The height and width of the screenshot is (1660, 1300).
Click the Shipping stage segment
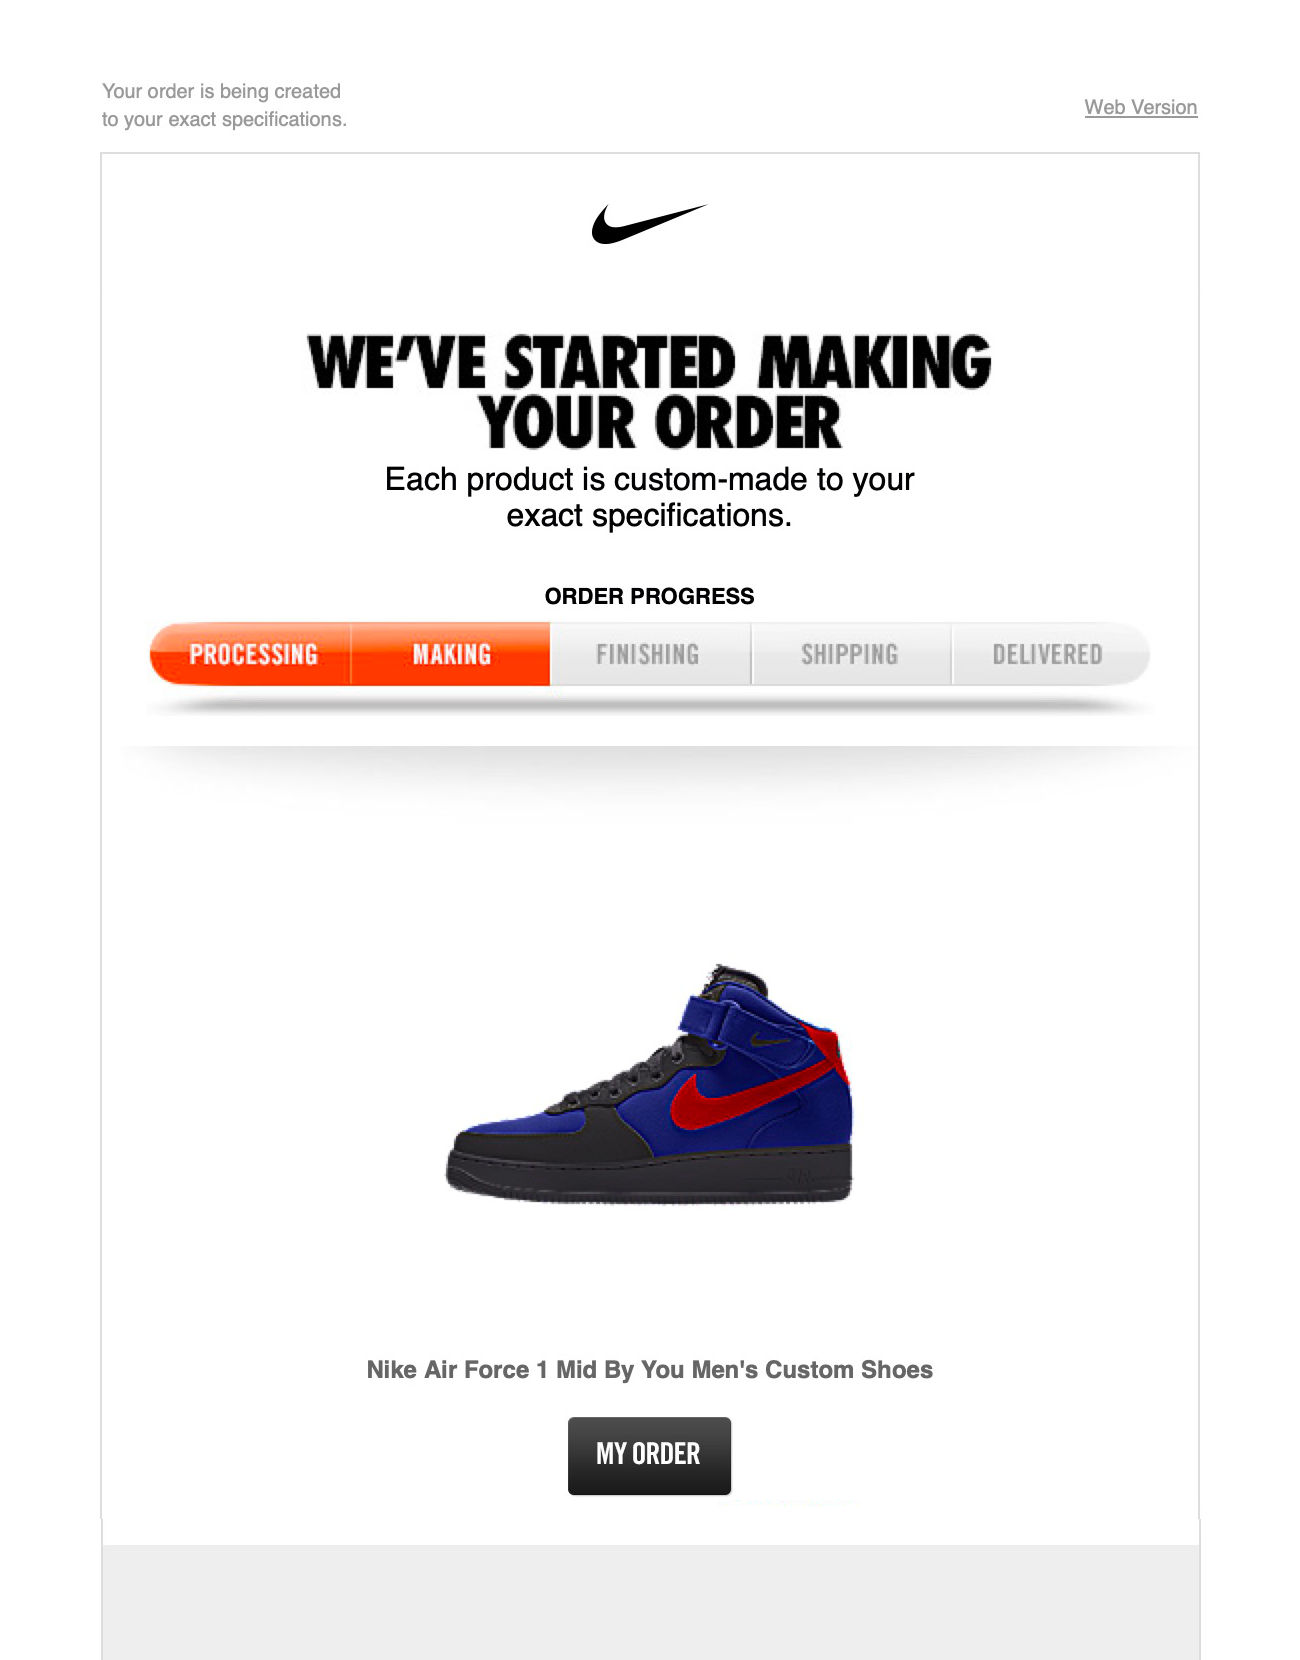coord(850,654)
